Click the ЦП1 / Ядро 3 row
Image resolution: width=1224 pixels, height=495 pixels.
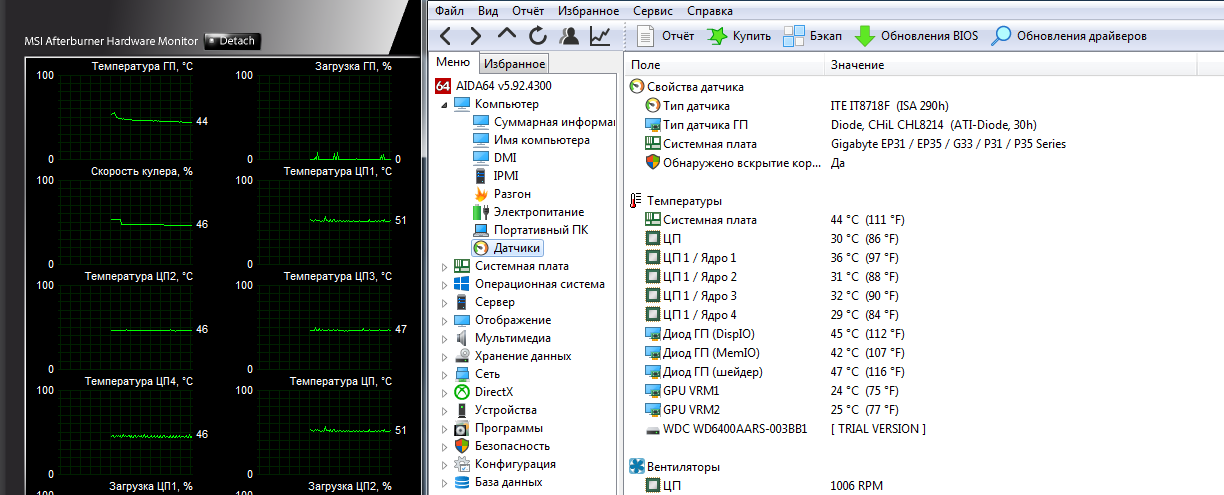[x=924, y=296]
